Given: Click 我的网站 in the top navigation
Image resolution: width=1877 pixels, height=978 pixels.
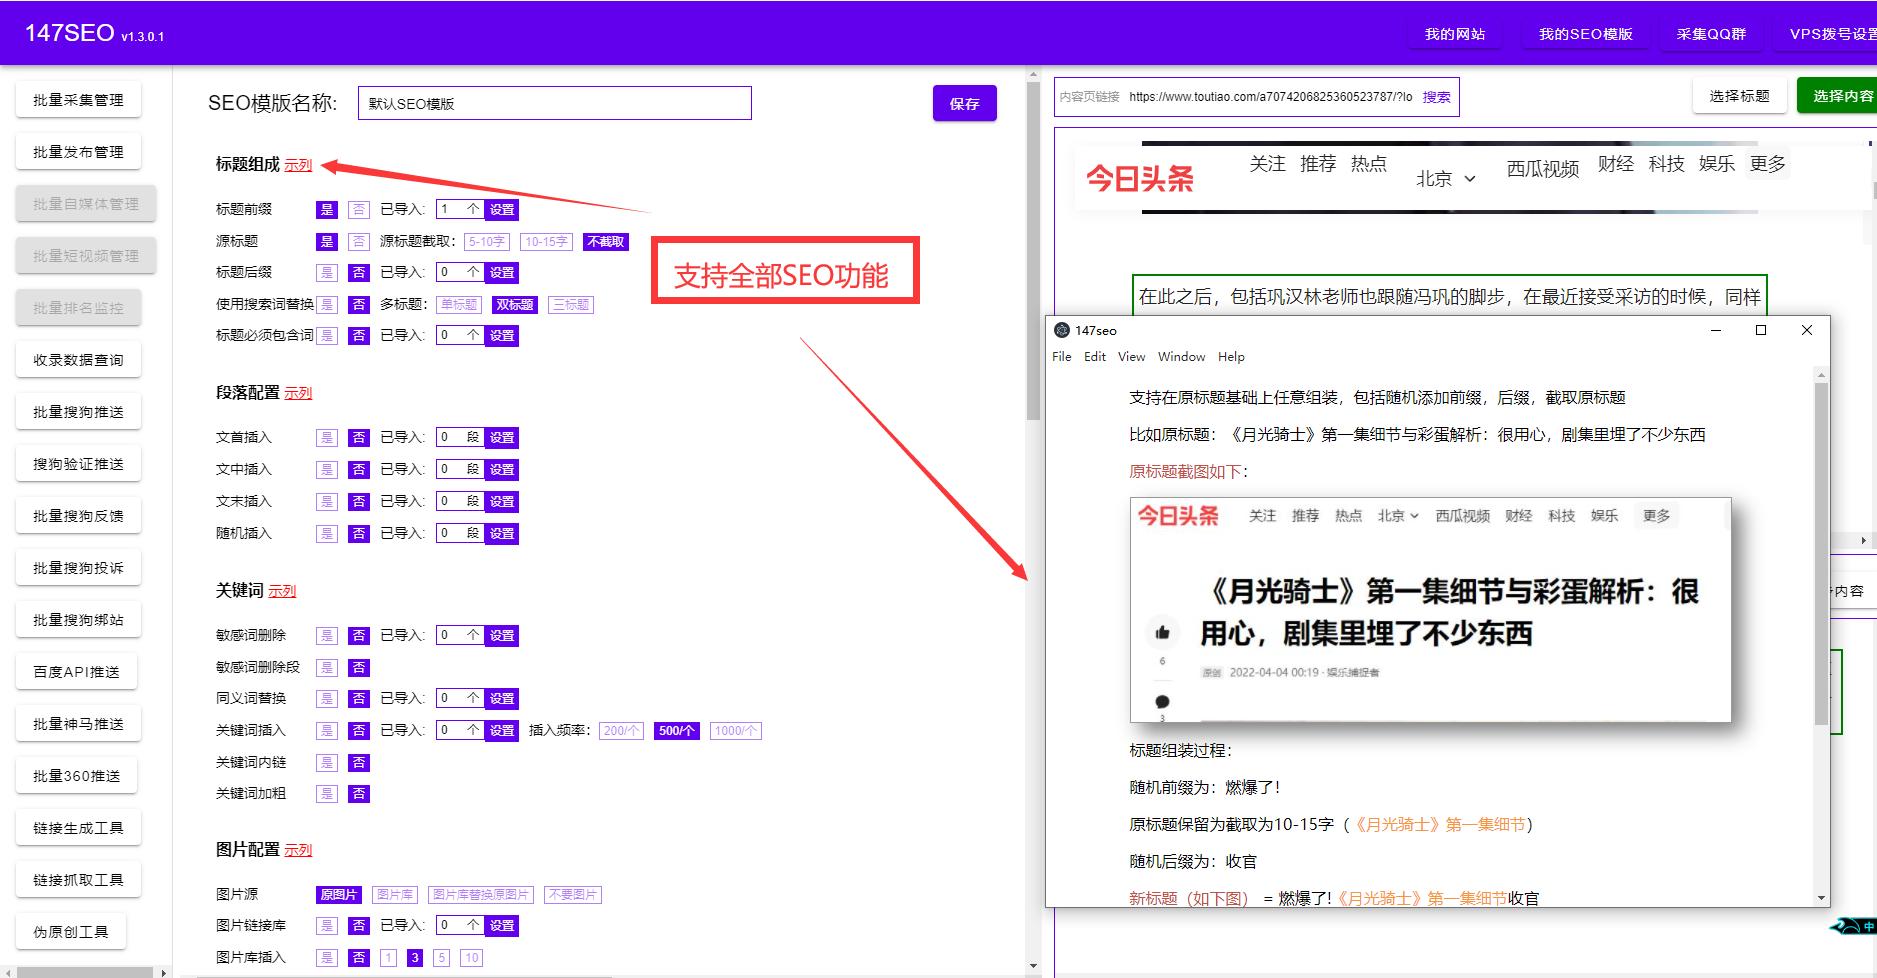Looking at the screenshot, I should tap(1453, 33).
